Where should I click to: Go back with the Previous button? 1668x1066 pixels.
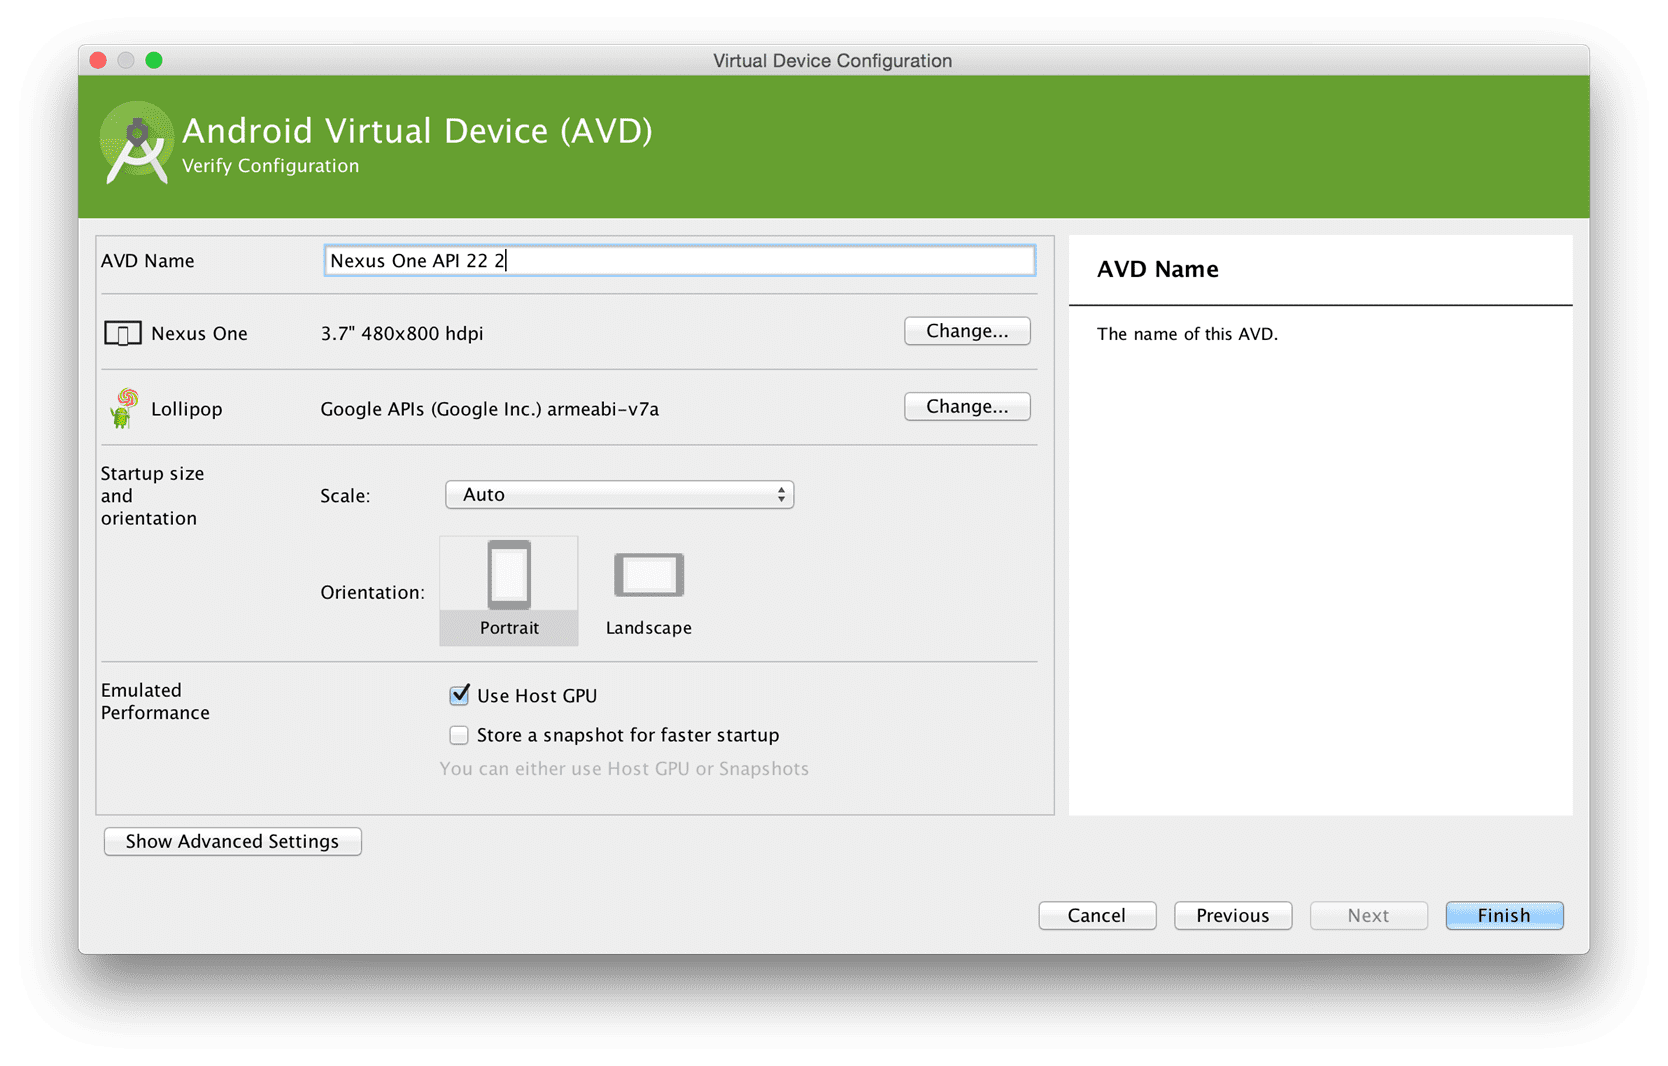coord(1233,915)
